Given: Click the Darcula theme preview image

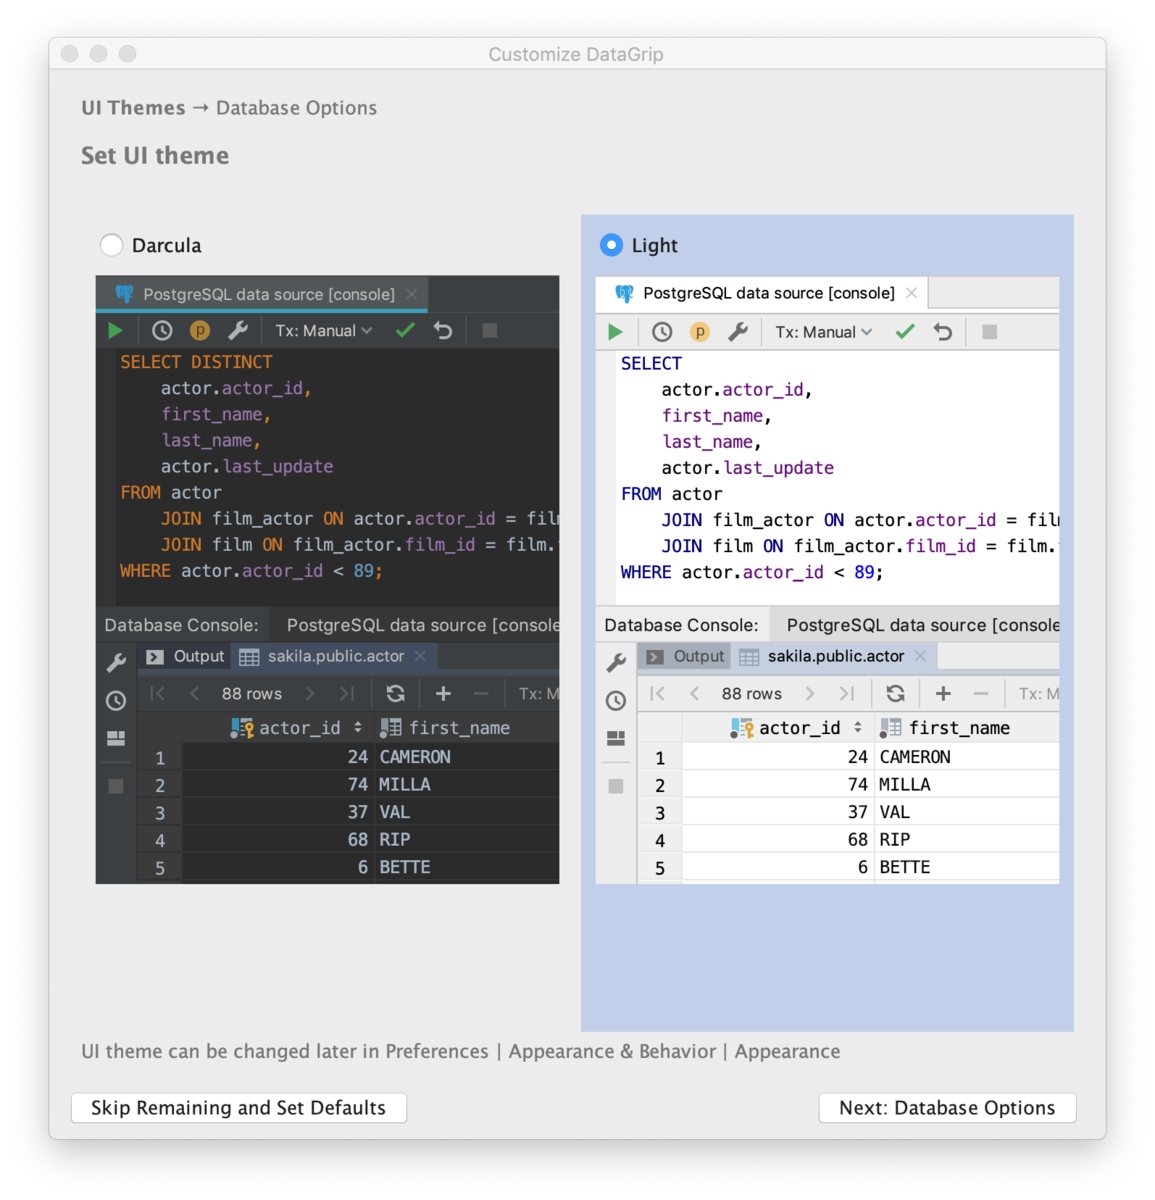Looking at the screenshot, I should (327, 580).
